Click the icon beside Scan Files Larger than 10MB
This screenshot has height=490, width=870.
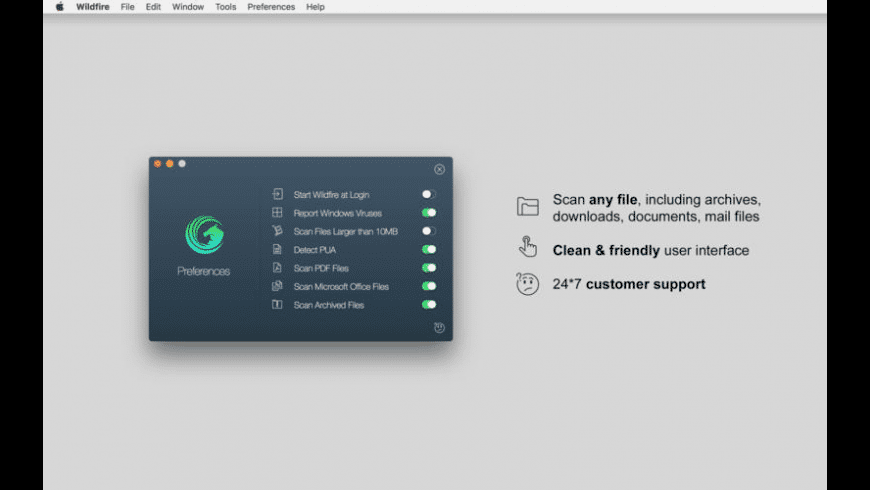coord(277,230)
